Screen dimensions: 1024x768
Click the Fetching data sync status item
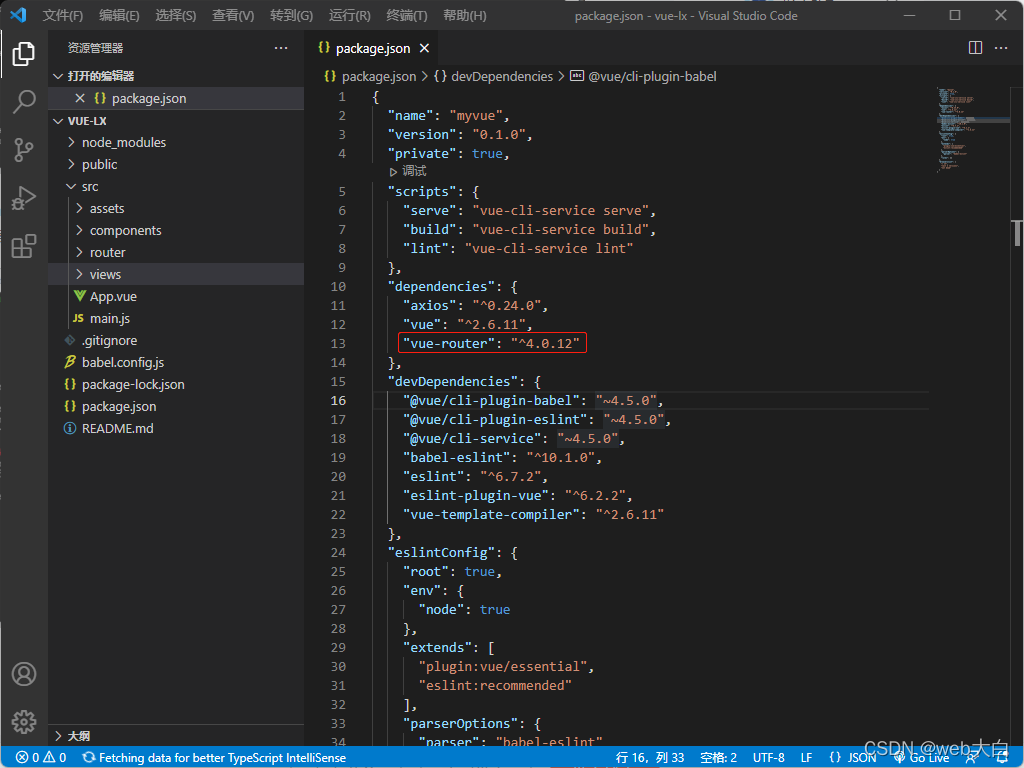pyautogui.click(x=214, y=758)
